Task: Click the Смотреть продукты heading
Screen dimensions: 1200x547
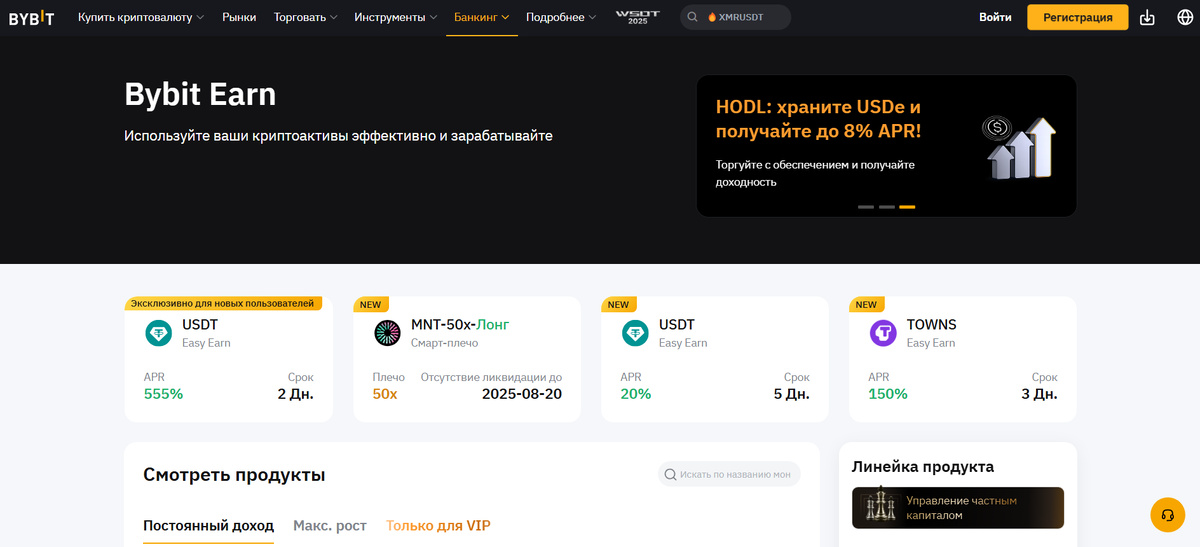Action: [234, 475]
